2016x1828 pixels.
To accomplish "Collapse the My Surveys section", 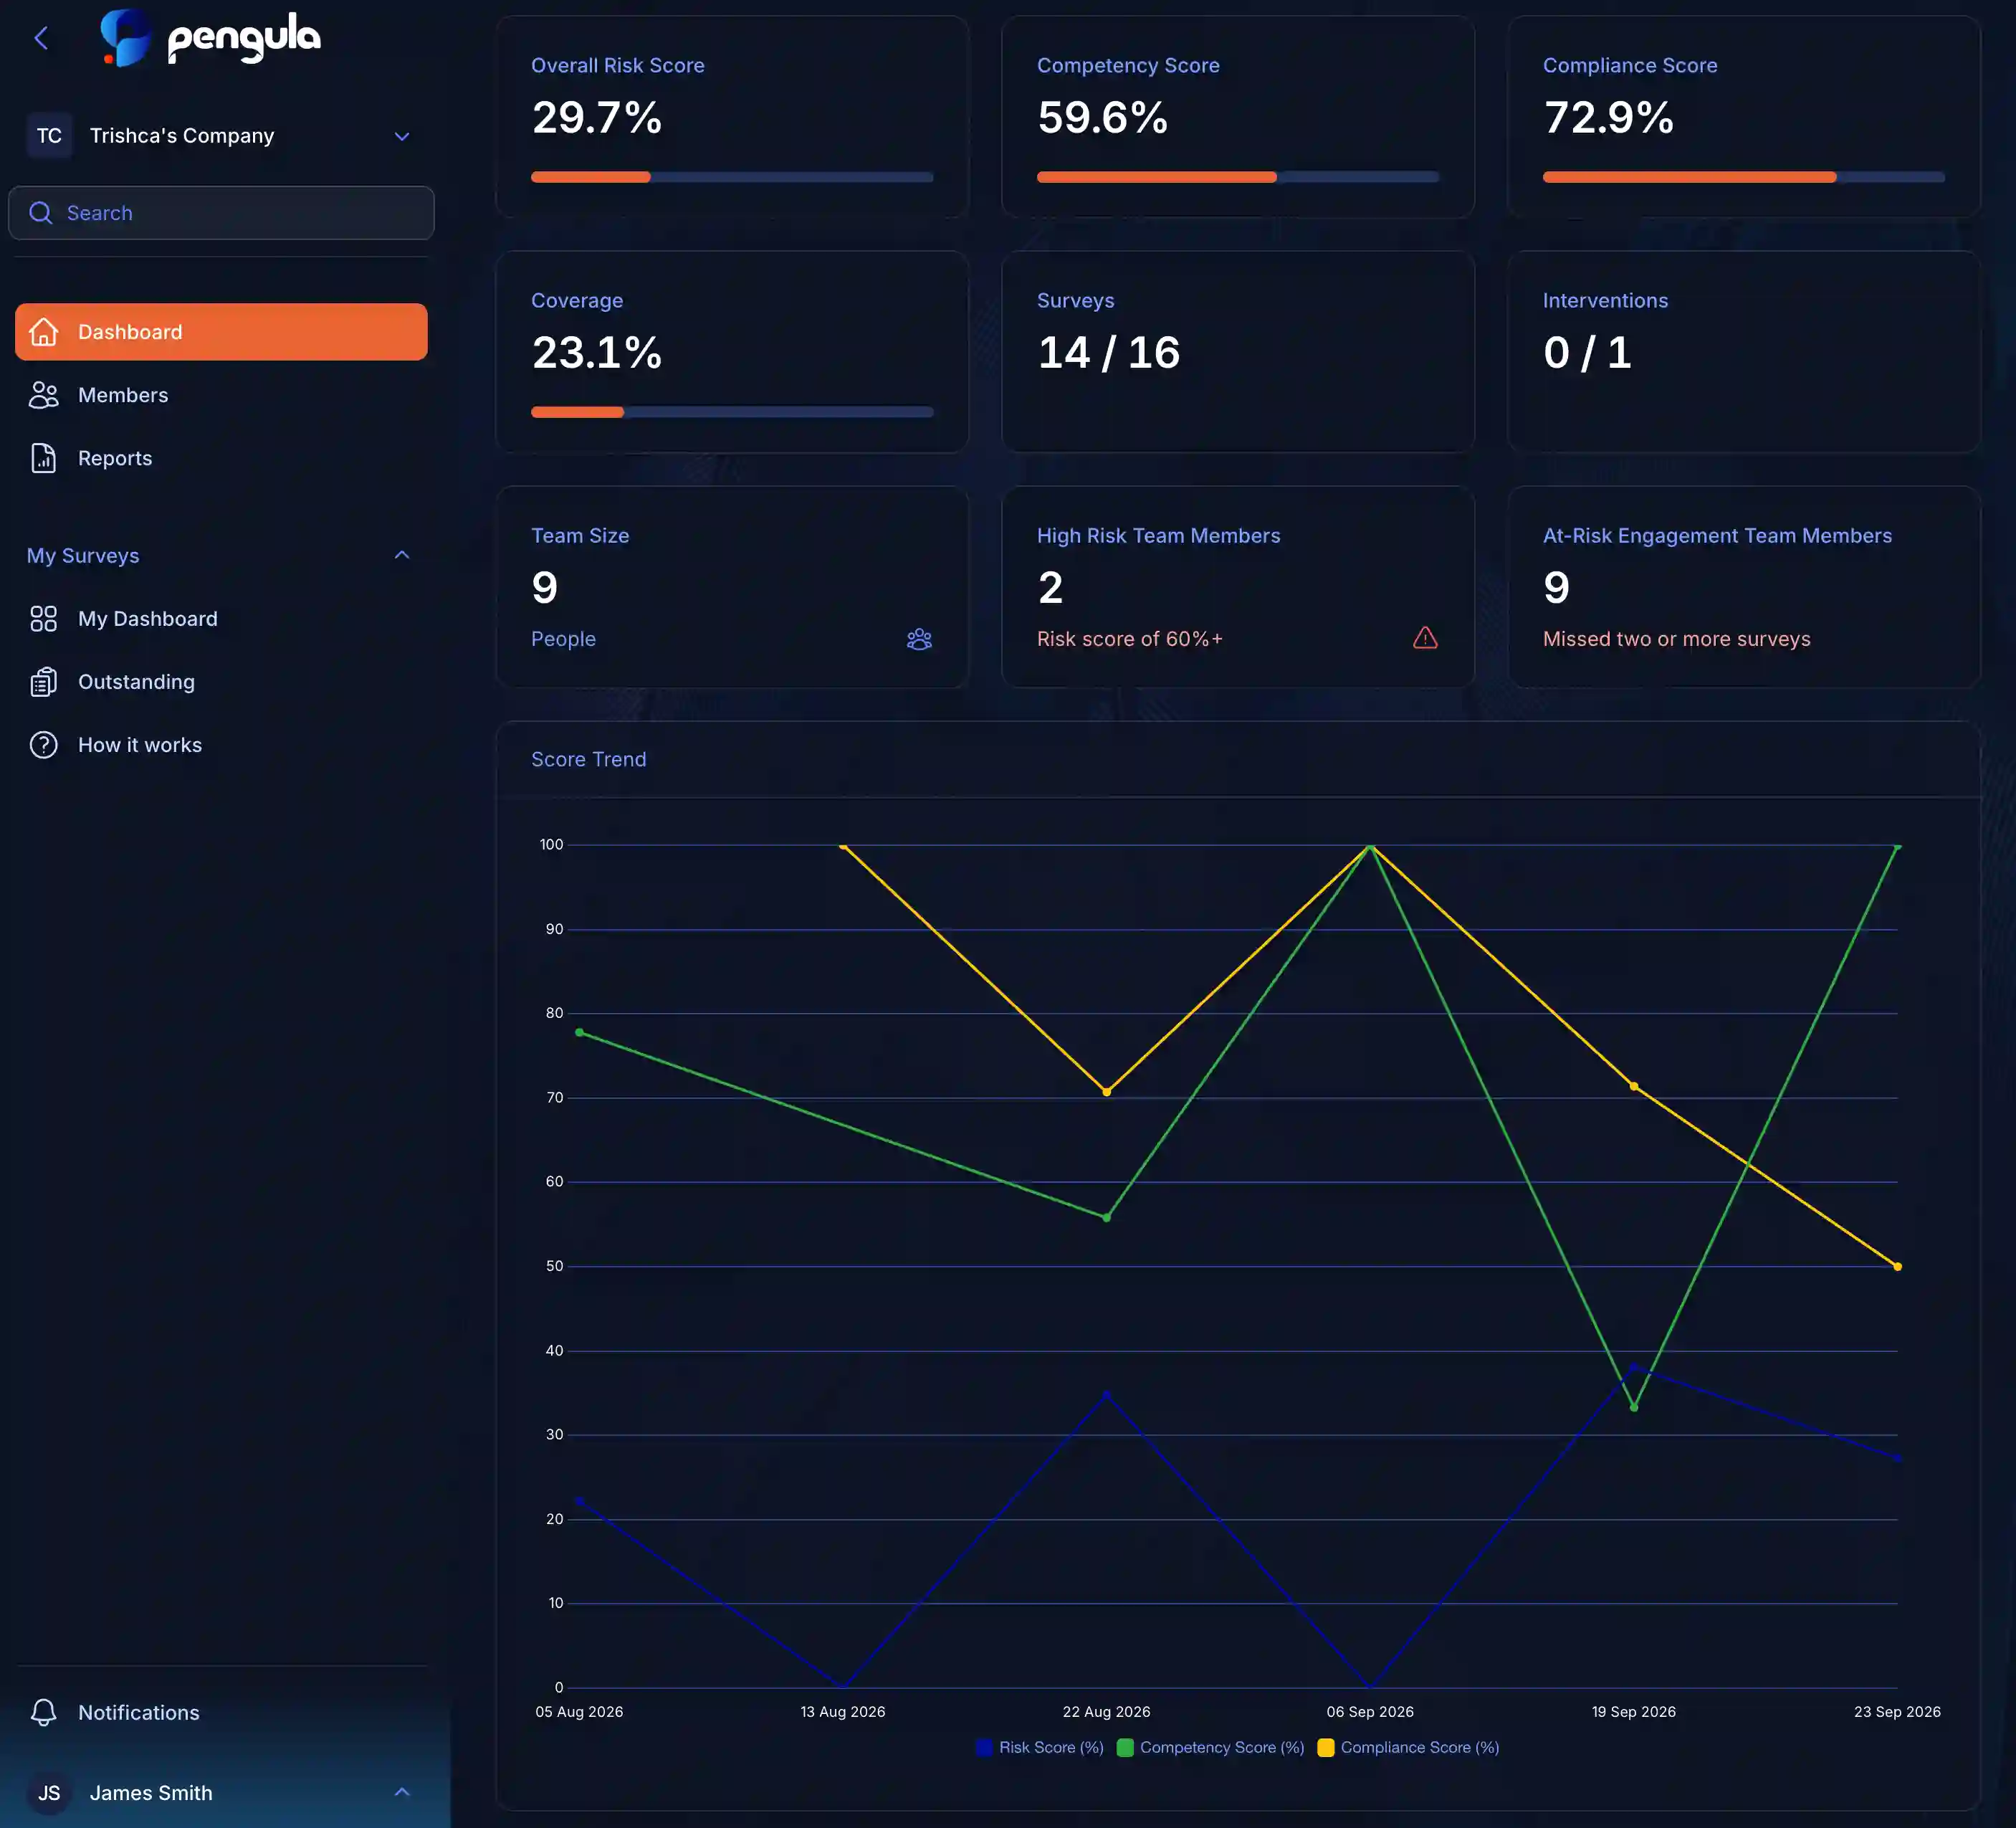I will click(x=402, y=555).
